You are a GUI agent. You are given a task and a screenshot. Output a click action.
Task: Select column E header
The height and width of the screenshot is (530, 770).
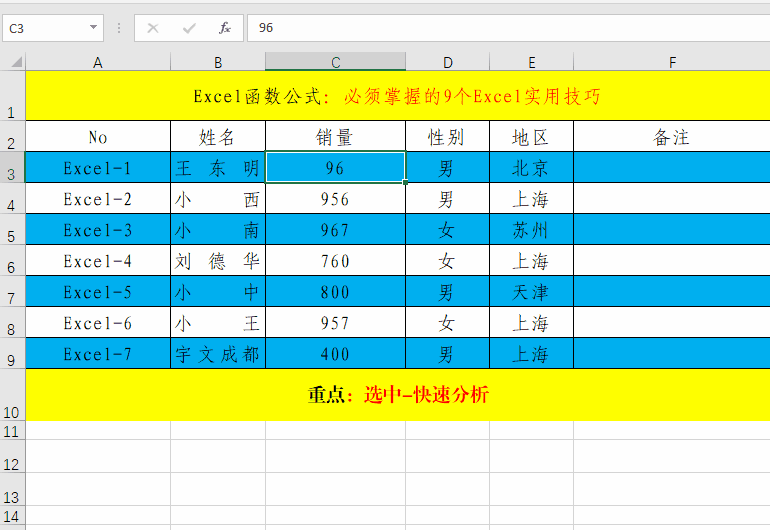point(531,62)
